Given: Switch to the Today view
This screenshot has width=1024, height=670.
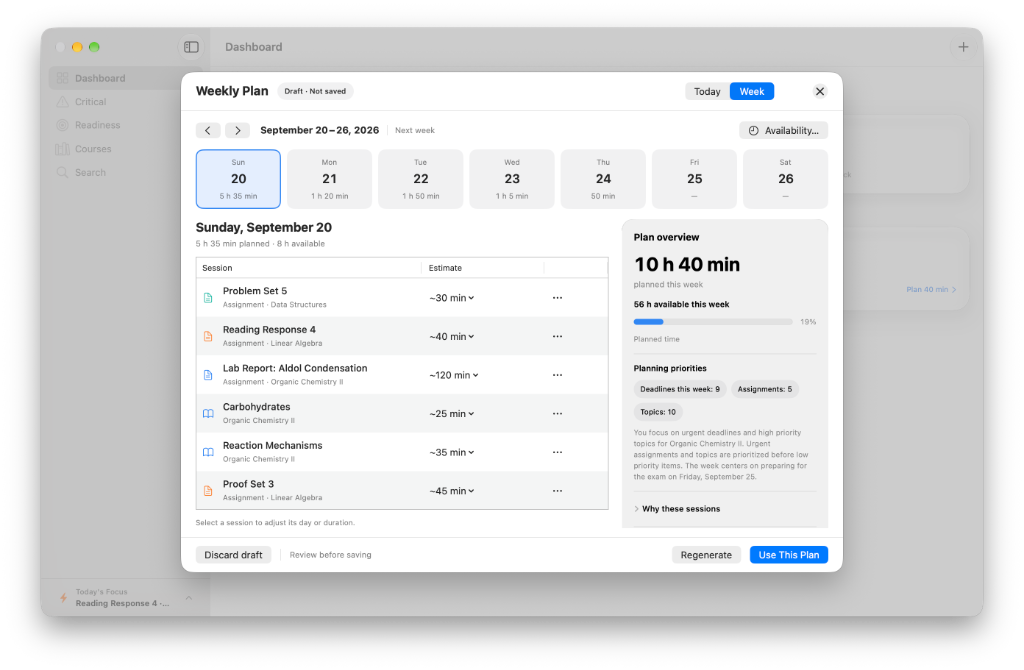Looking at the screenshot, I should coord(707,91).
